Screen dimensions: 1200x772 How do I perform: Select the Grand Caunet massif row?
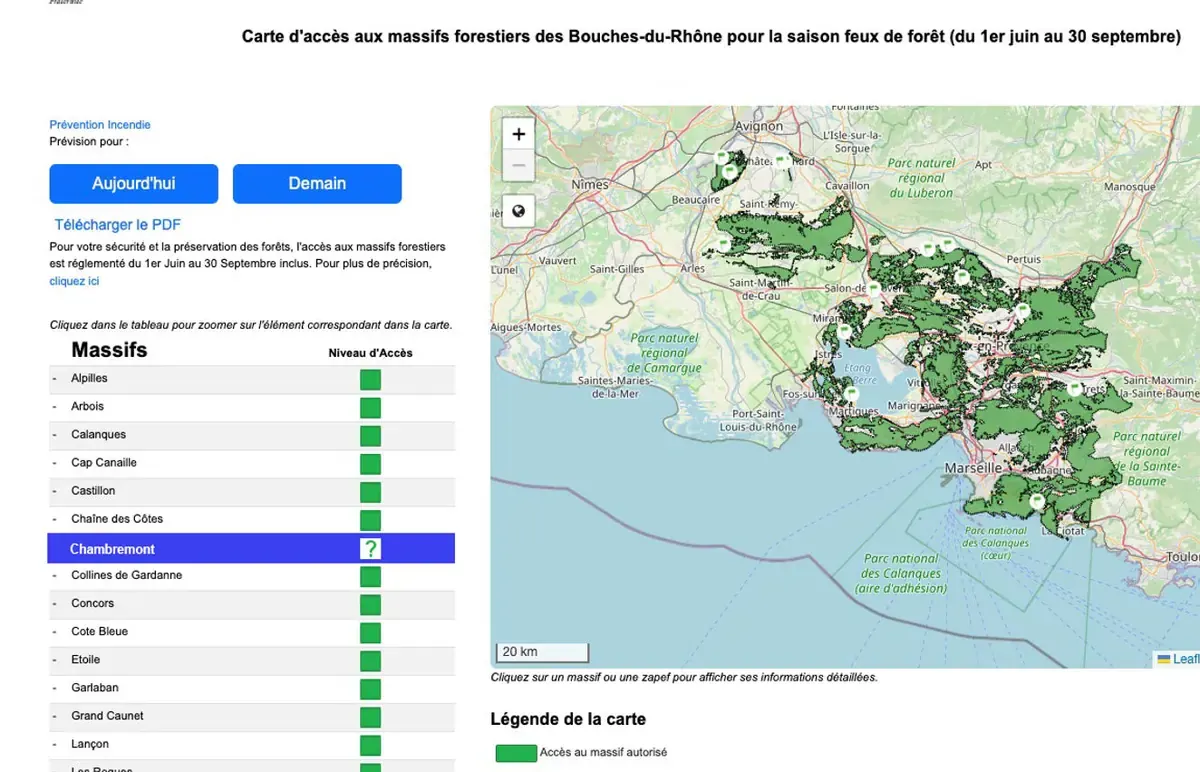click(x=251, y=716)
